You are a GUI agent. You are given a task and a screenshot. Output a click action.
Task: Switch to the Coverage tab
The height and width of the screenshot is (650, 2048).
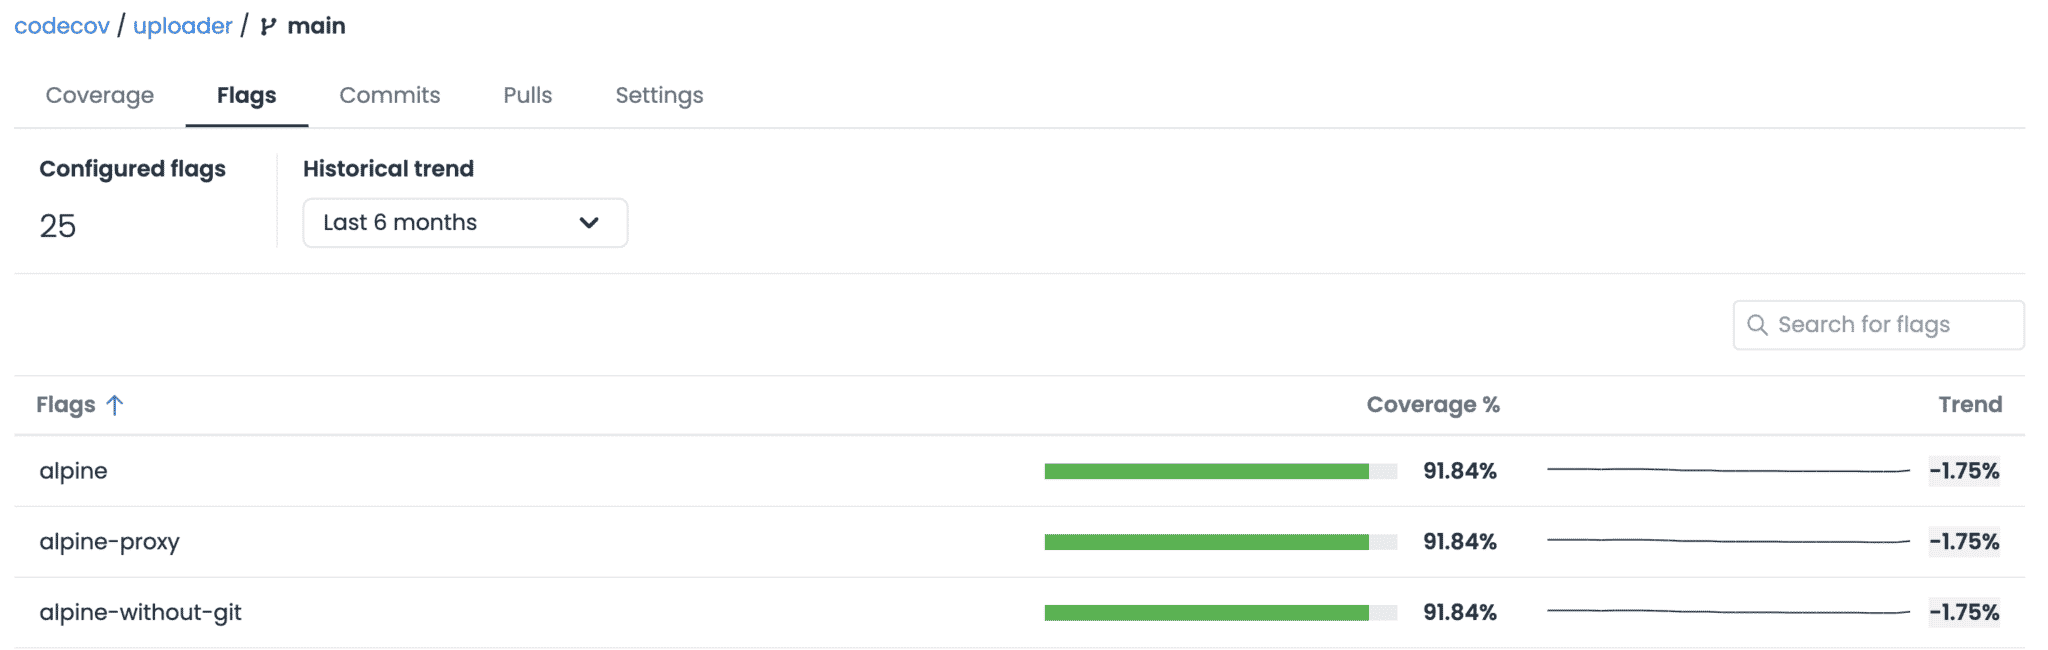coord(99,95)
